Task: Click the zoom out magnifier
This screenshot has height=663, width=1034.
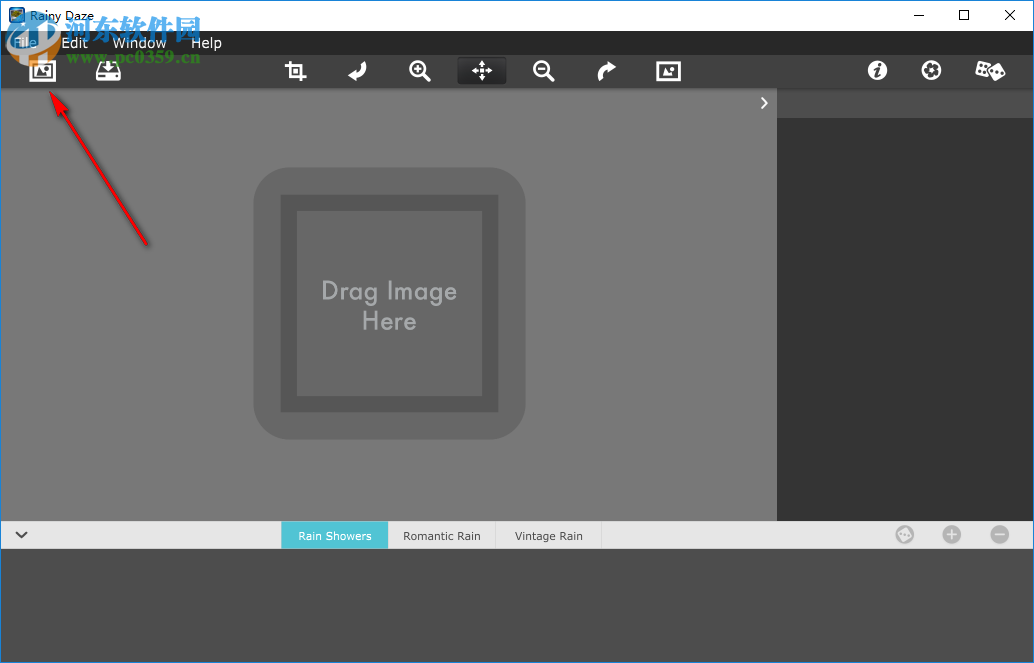Action: pyautogui.click(x=544, y=71)
